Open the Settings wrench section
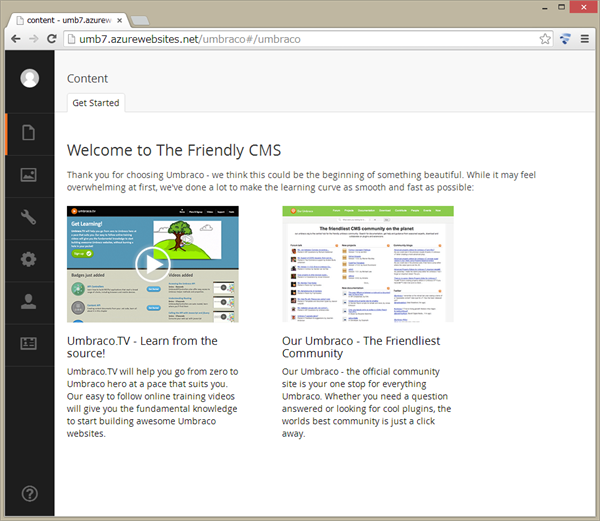 [30, 217]
